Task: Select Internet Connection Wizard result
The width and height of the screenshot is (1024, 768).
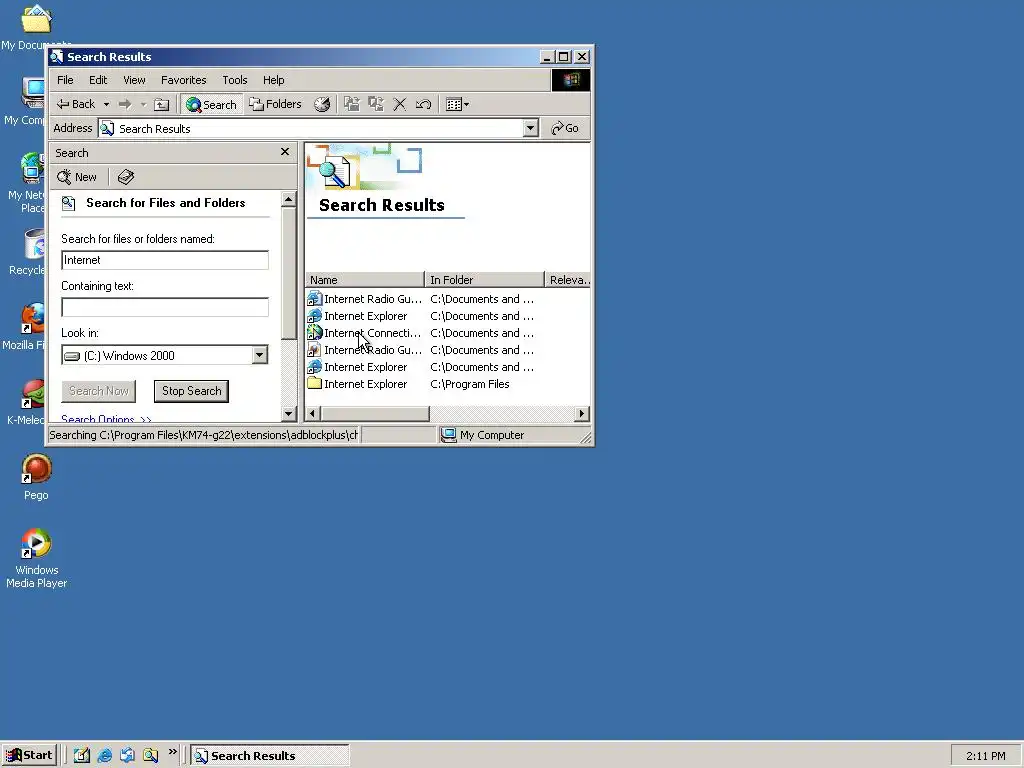Action: point(364,333)
